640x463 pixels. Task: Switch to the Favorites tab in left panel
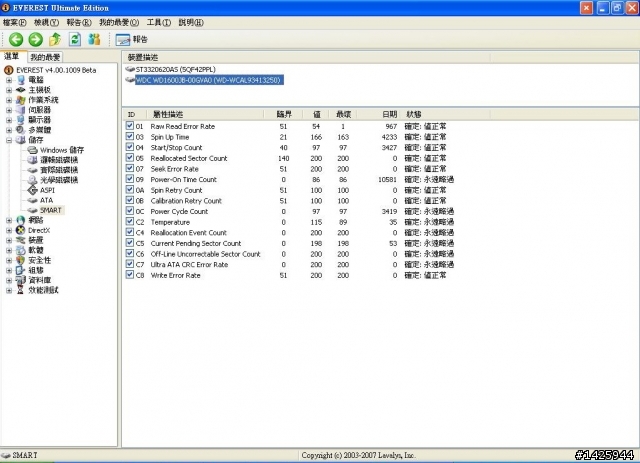pyautogui.click(x=45, y=57)
